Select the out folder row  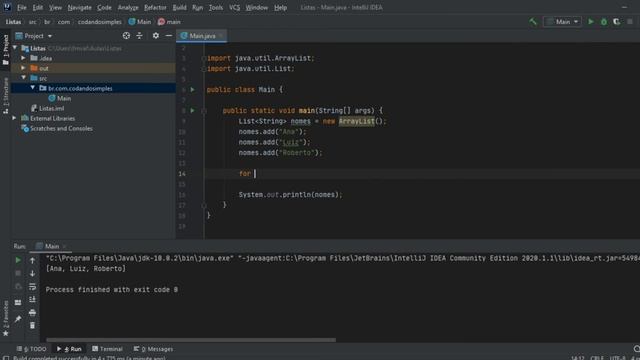pos(93,68)
